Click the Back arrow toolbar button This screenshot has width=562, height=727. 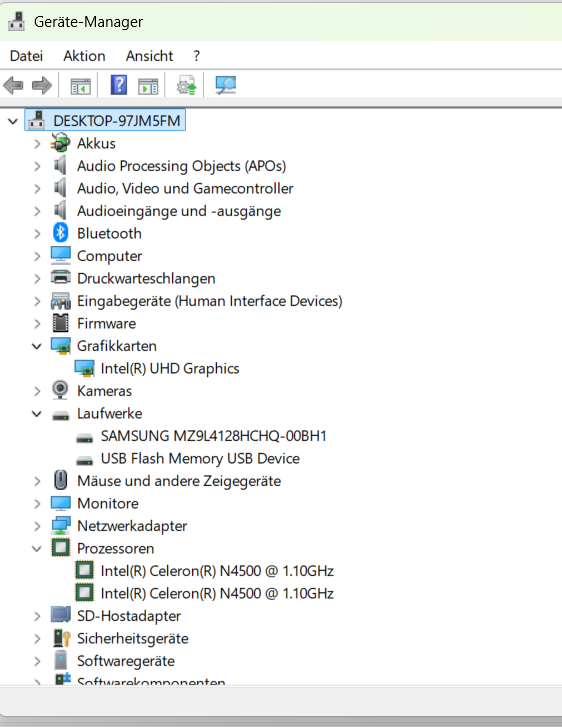13,85
